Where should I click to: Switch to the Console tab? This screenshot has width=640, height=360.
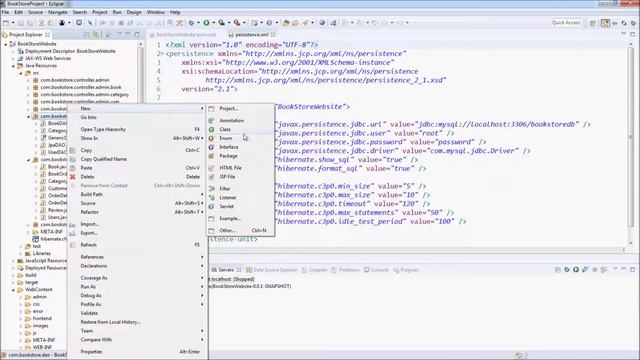[x=376, y=270]
